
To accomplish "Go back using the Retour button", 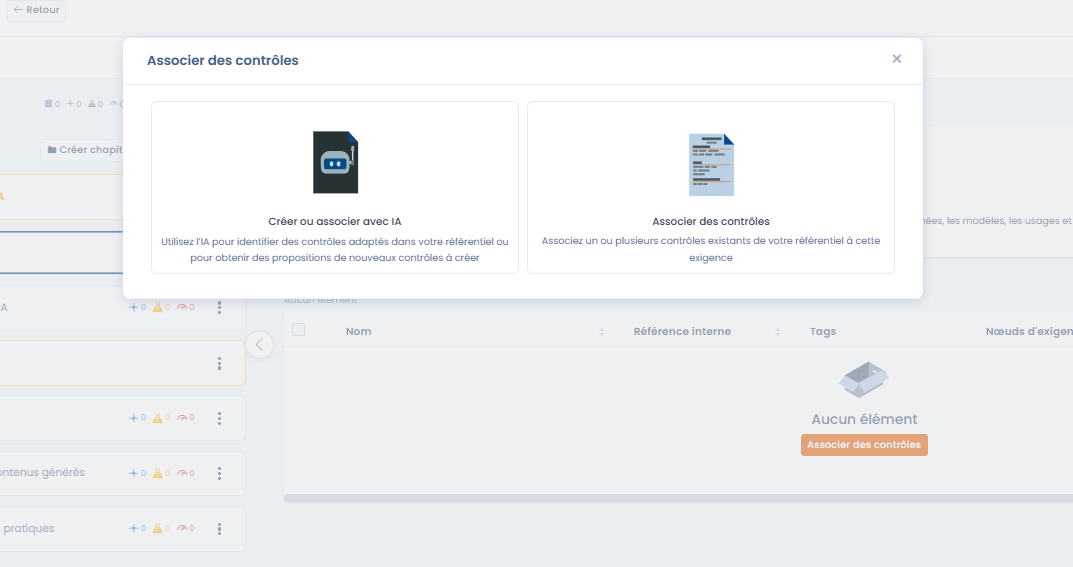I will (x=37, y=10).
